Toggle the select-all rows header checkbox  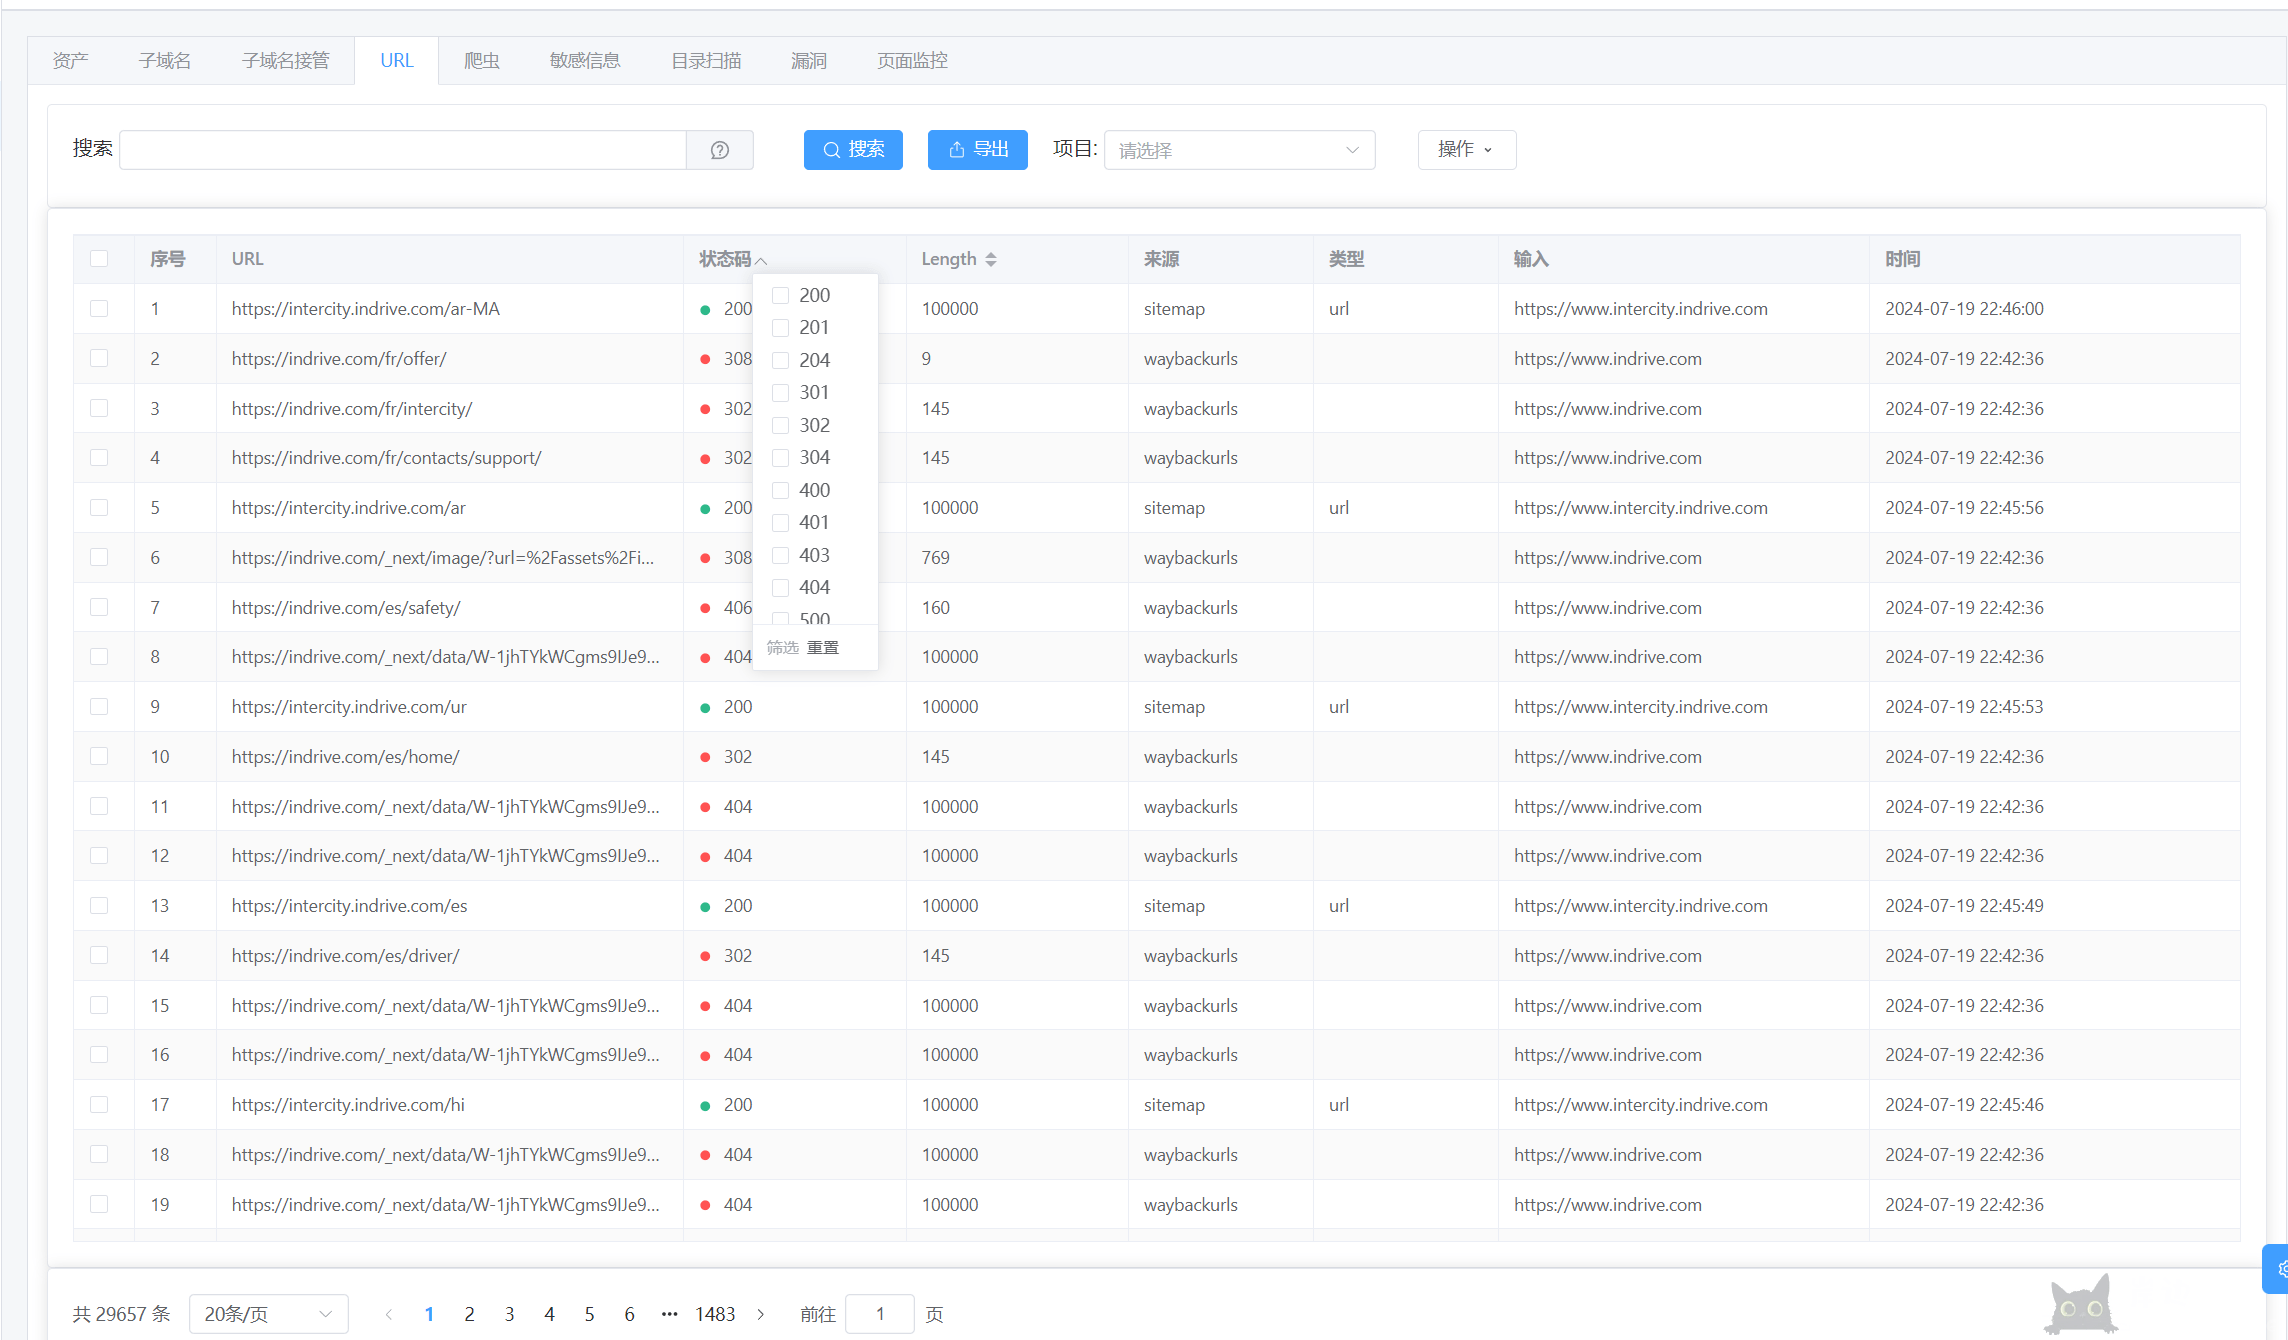99,259
